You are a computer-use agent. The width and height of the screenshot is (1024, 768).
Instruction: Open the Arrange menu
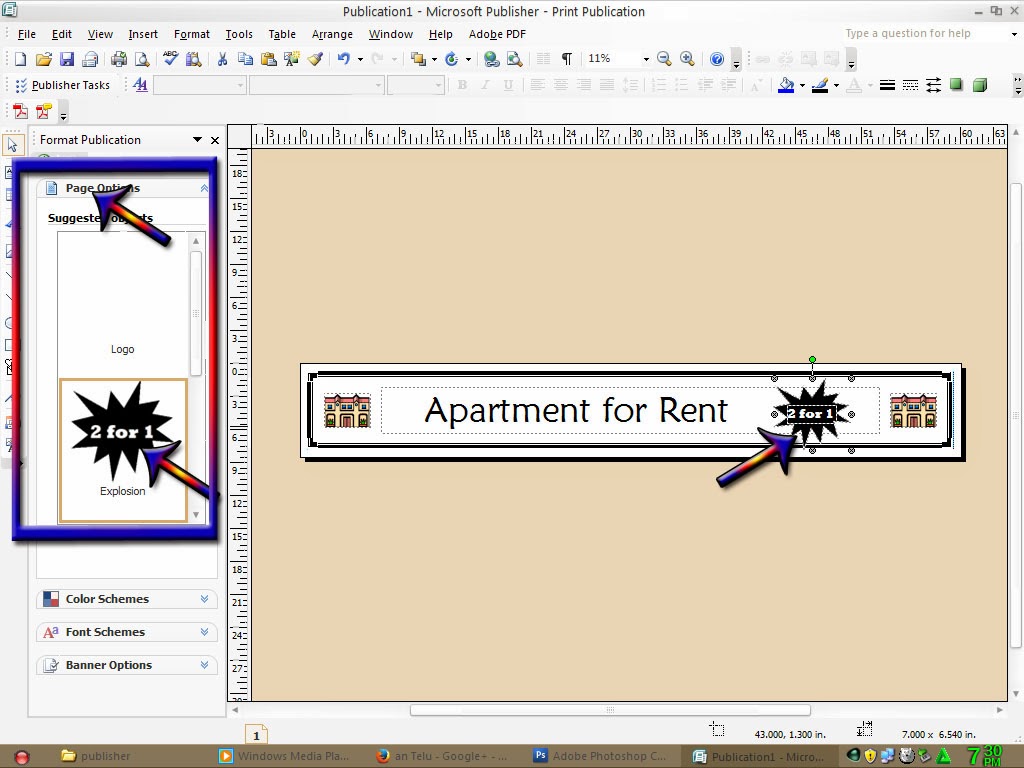pyautogui.click(x=331, y=33)
